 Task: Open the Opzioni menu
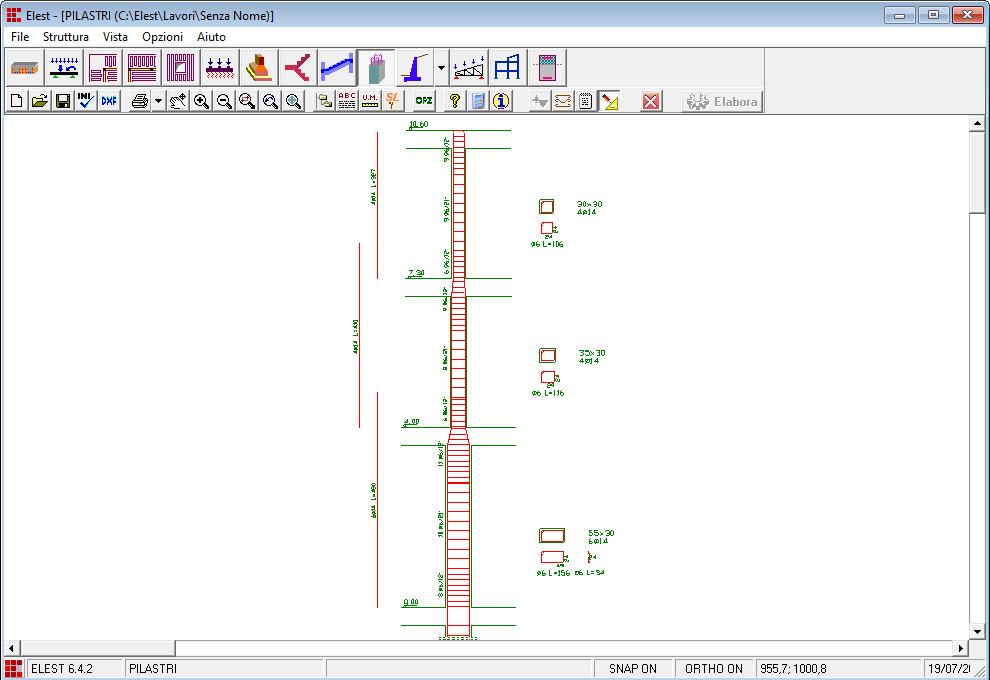162,37
